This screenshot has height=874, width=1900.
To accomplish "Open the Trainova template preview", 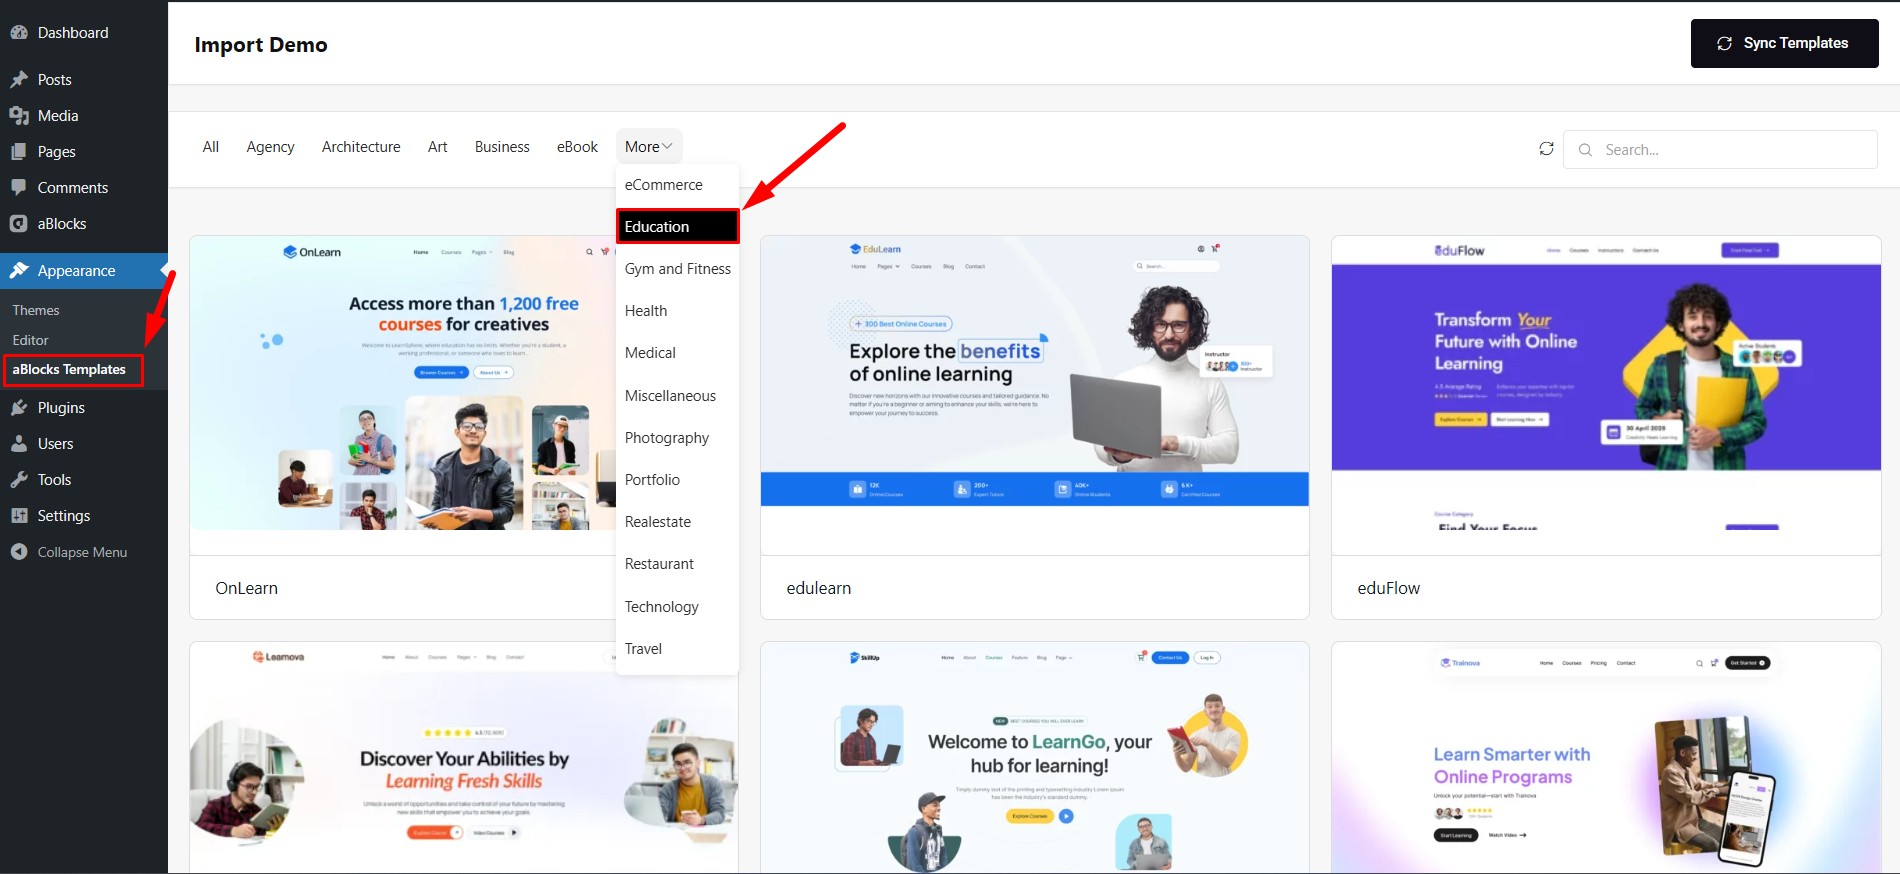I will [x=1606, y=757].
